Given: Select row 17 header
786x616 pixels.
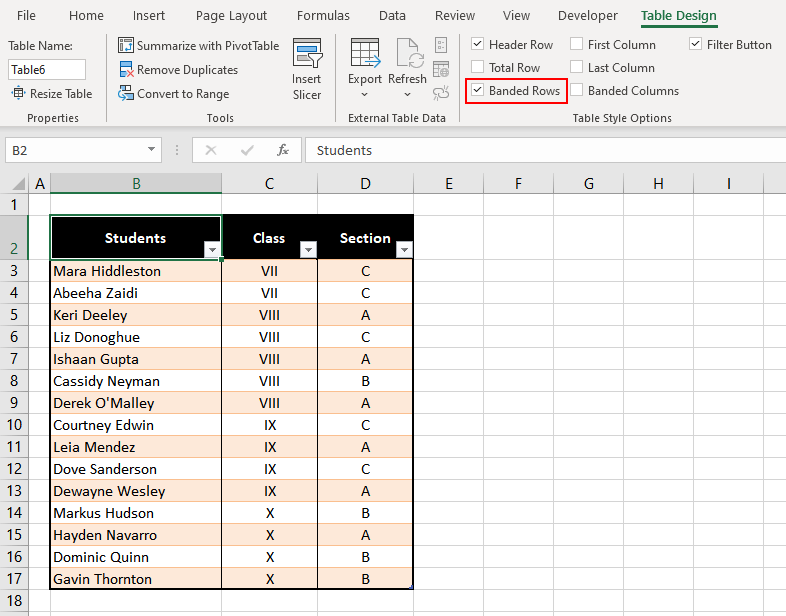Looking at the screenshot, I should [x=14, y=579].
